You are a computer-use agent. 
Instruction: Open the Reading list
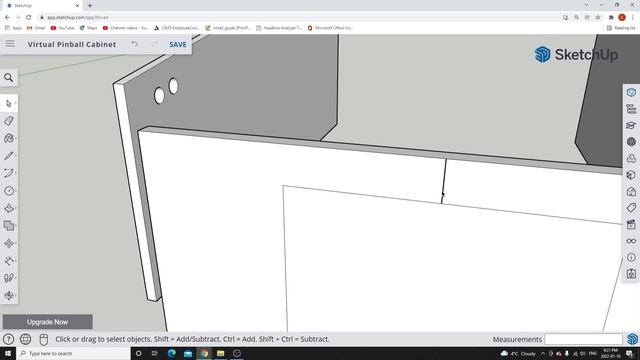pyautogui.click(x=621, y=28)
